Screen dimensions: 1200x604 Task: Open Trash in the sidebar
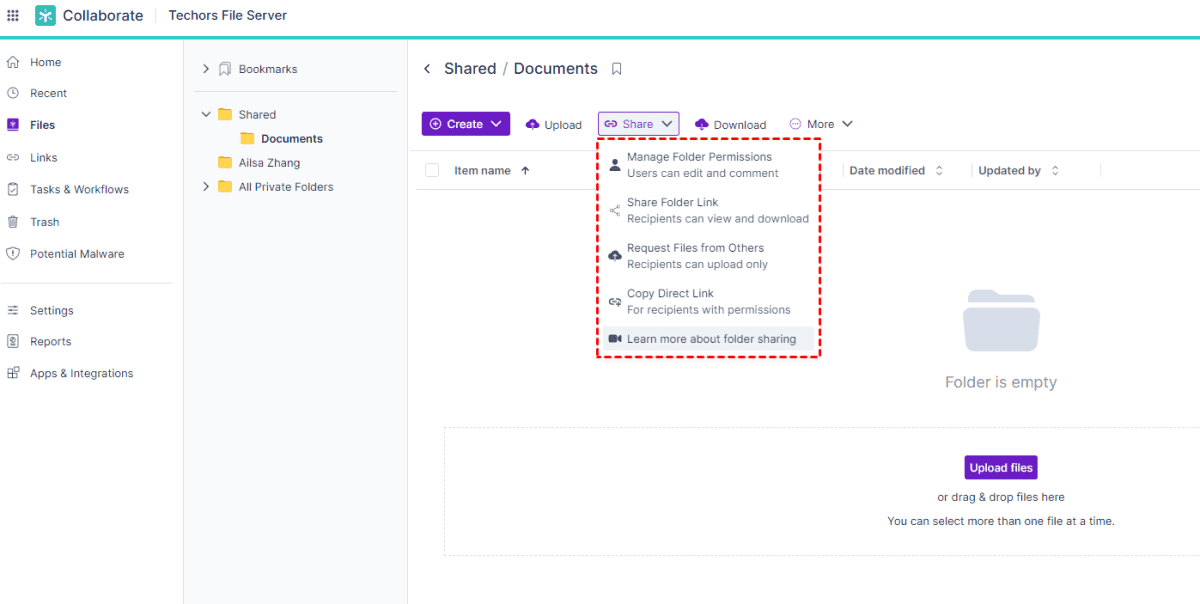pos(45,222)
